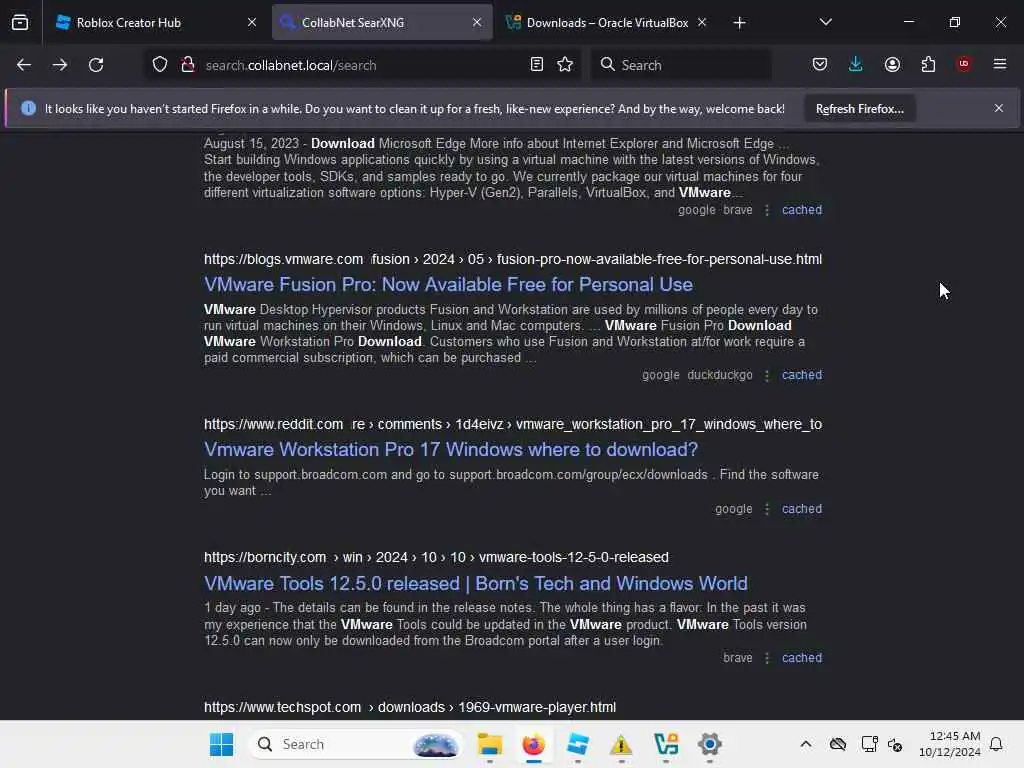Click the techspot.com vmware-player URL

pos(410,707)
